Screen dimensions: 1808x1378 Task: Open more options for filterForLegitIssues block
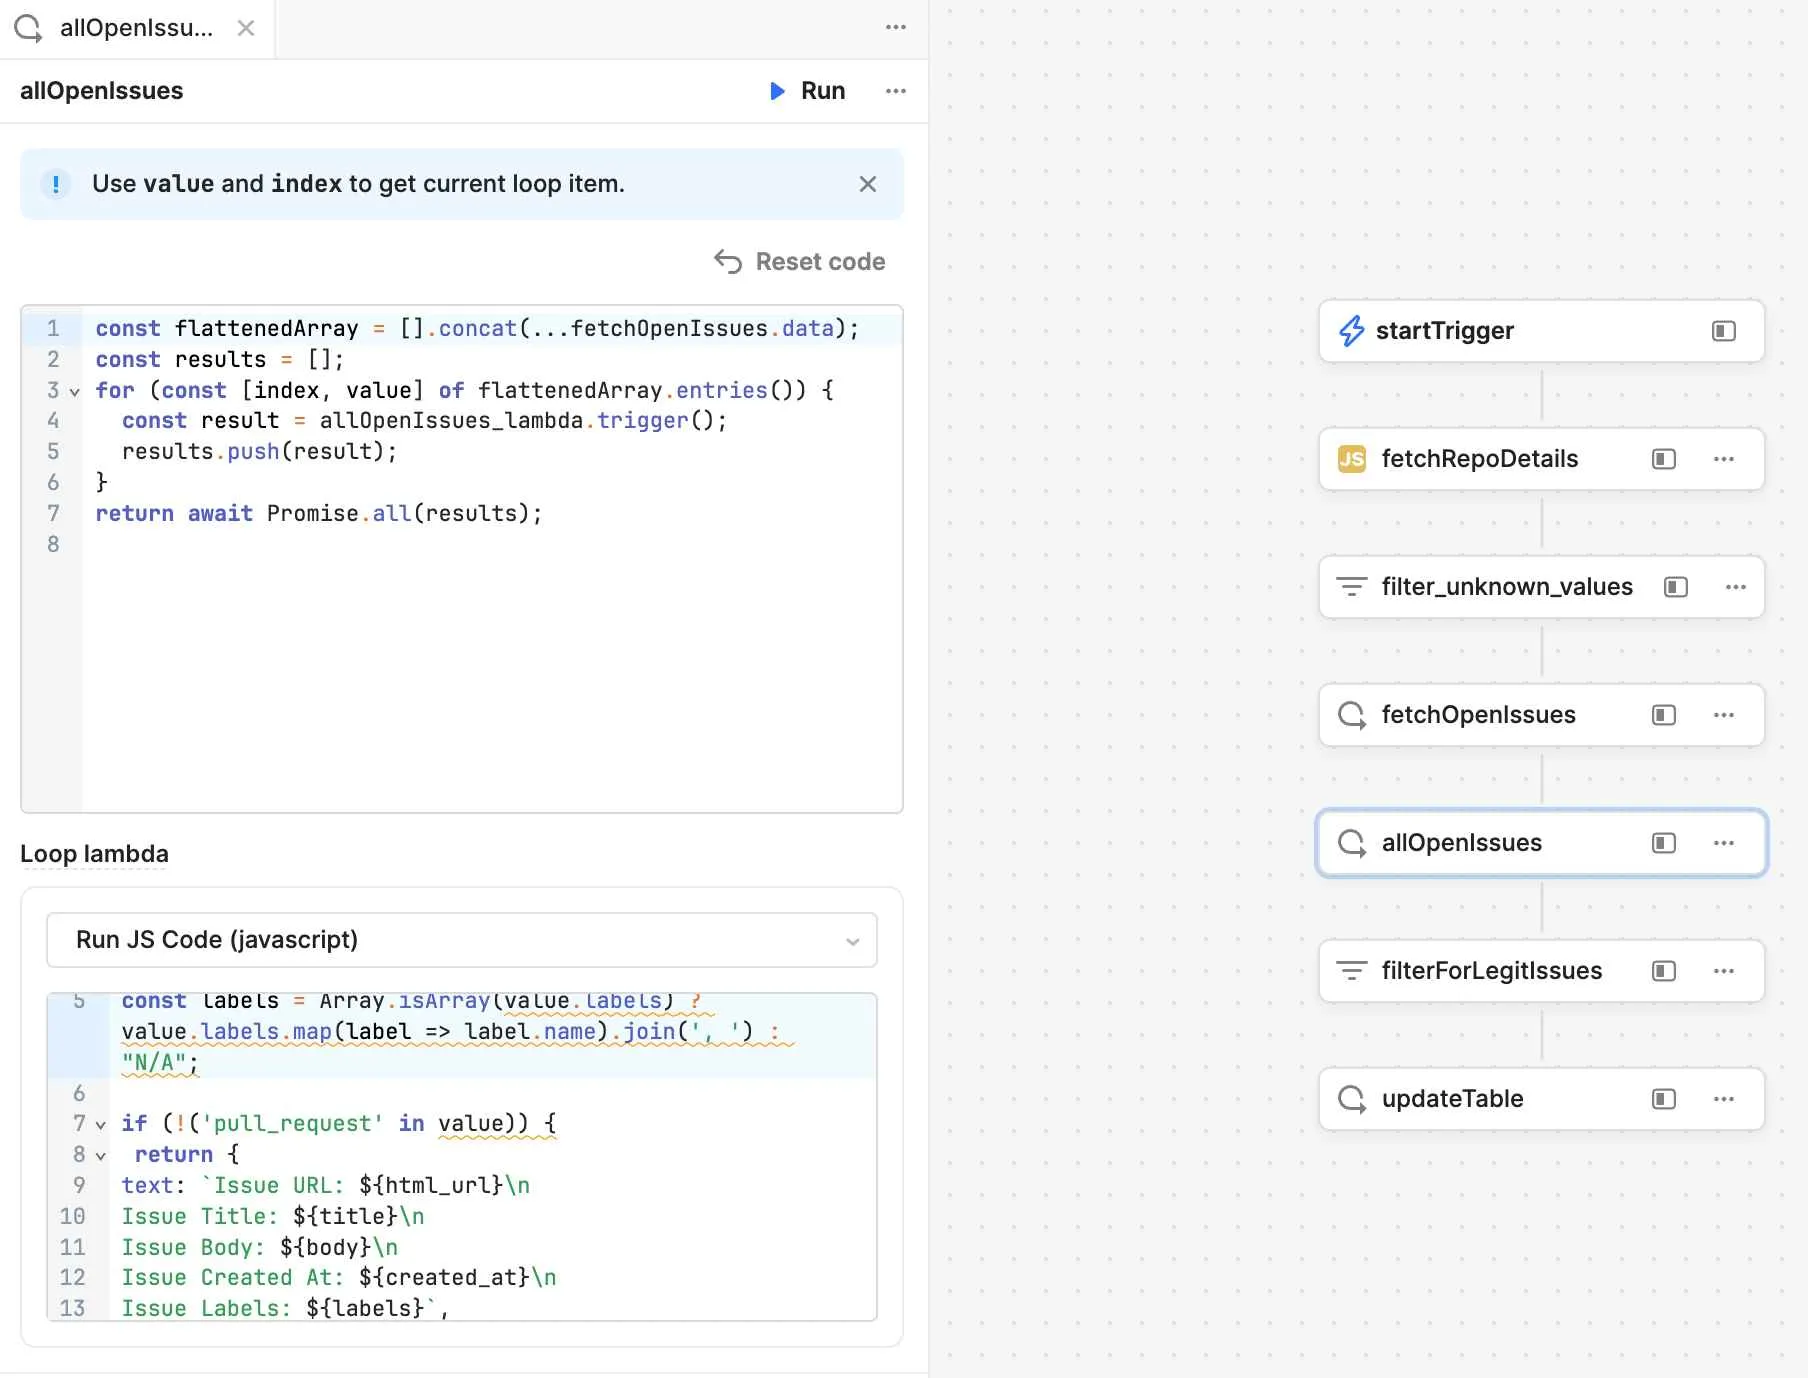1724,971
